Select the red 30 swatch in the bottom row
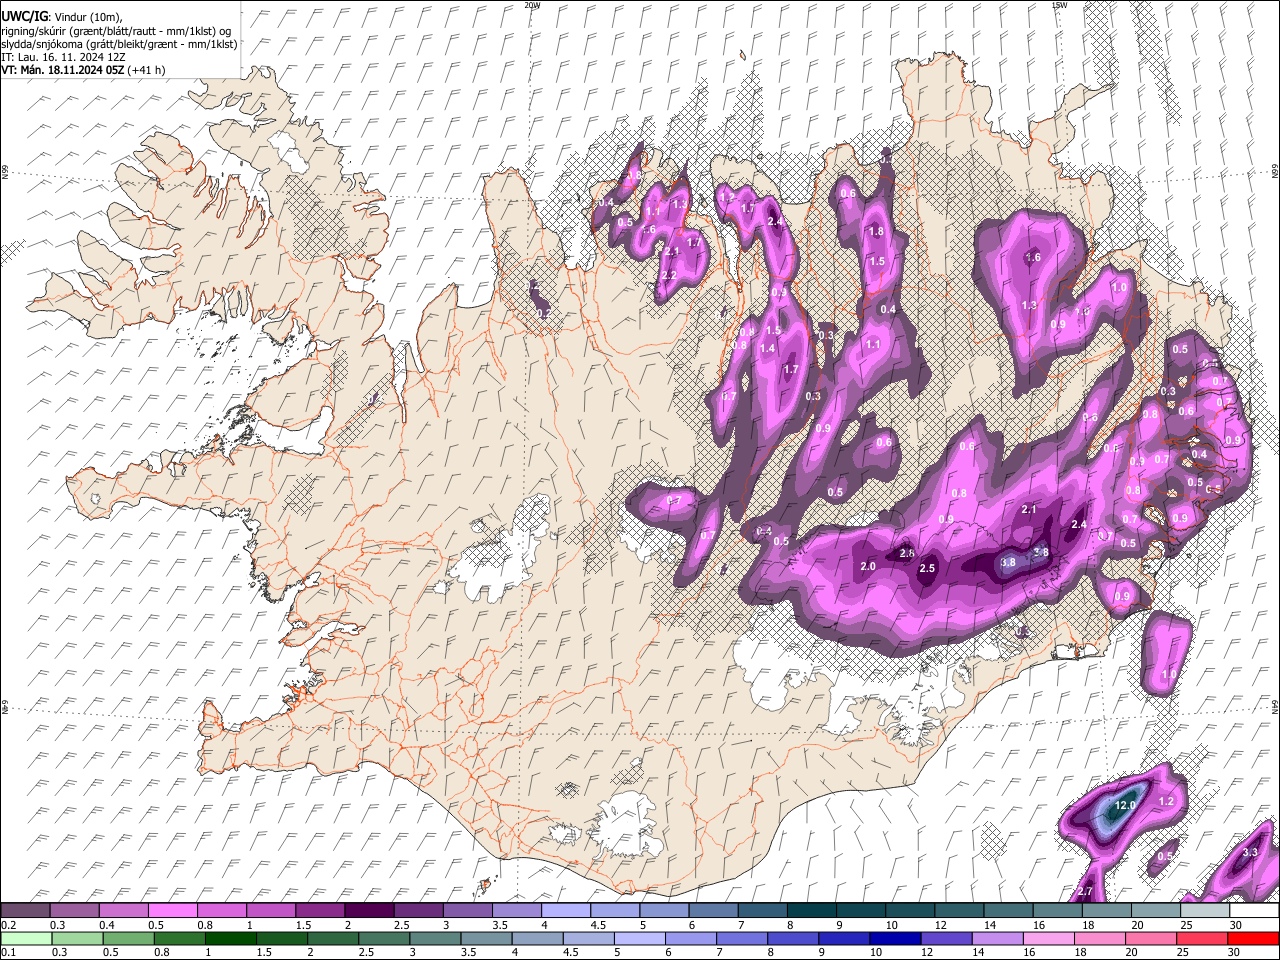 [x=1254, y=938]
